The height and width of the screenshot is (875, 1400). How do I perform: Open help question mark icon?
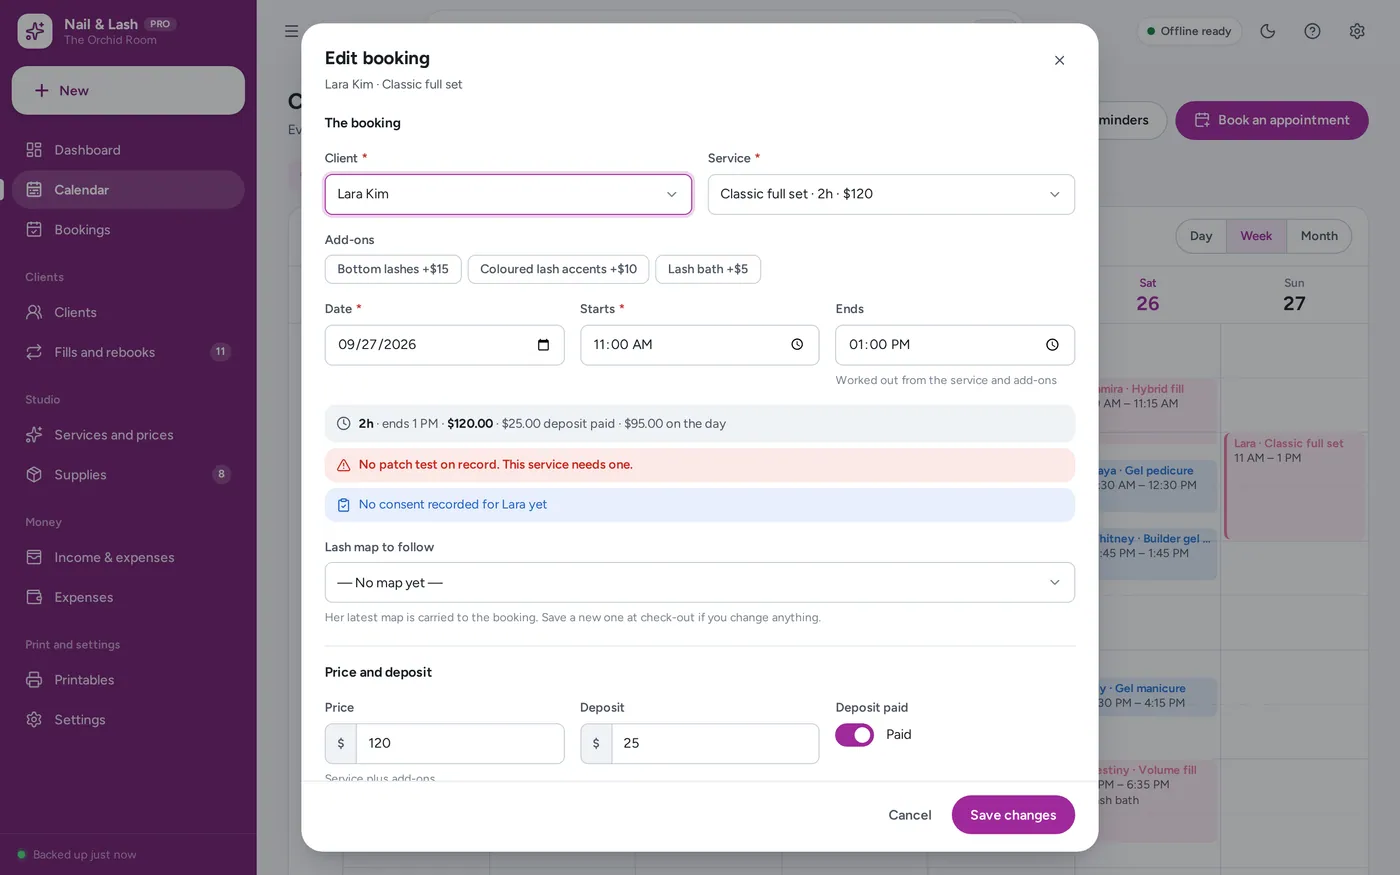pyautogui.click(x=1312, y=31)
